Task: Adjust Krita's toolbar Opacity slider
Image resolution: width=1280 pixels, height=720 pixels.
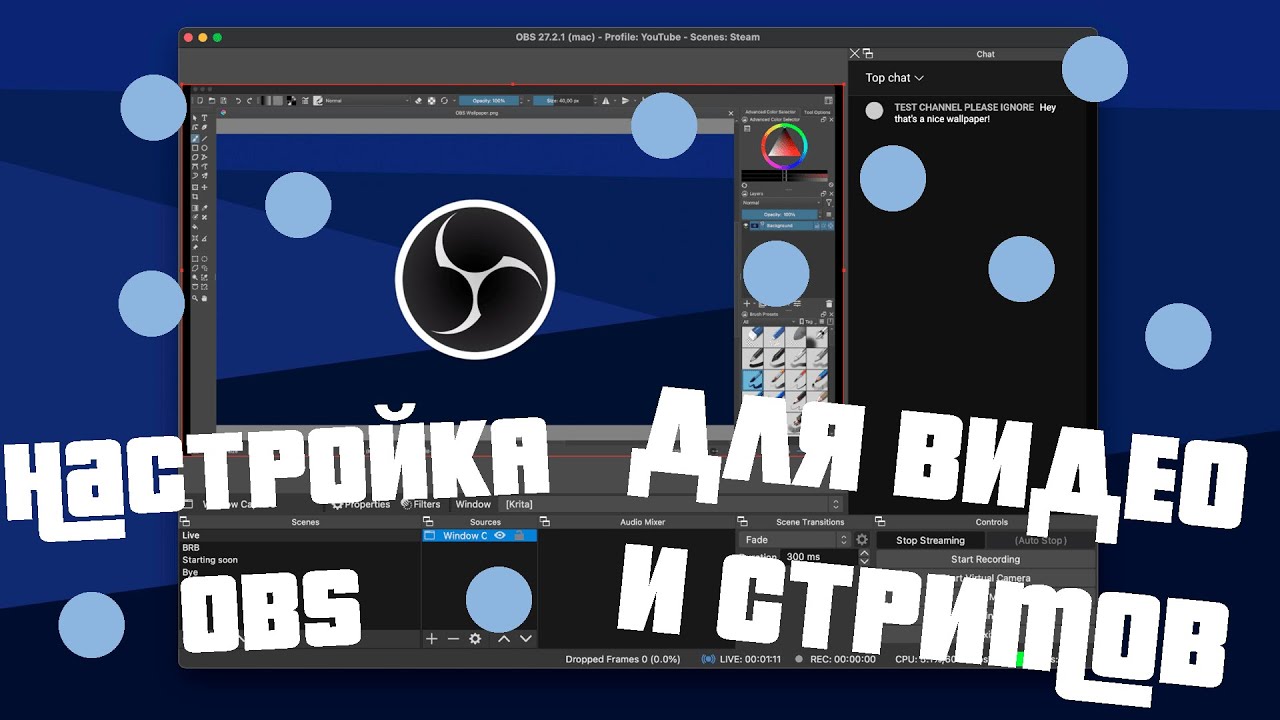Action: point(490,100)
